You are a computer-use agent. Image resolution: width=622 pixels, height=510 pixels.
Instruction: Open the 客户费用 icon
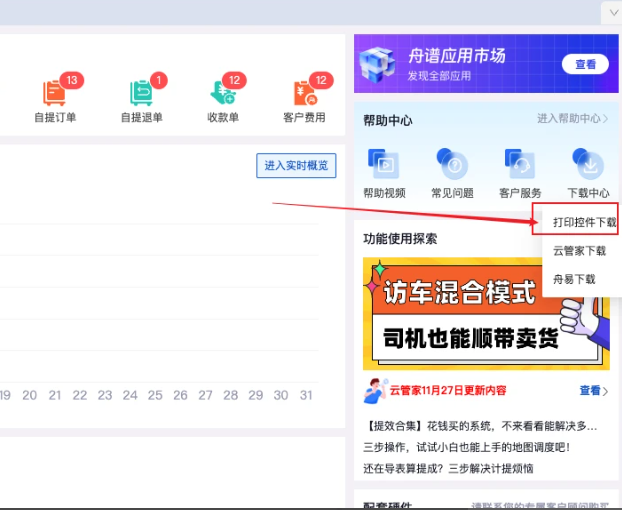pos(304,93)
